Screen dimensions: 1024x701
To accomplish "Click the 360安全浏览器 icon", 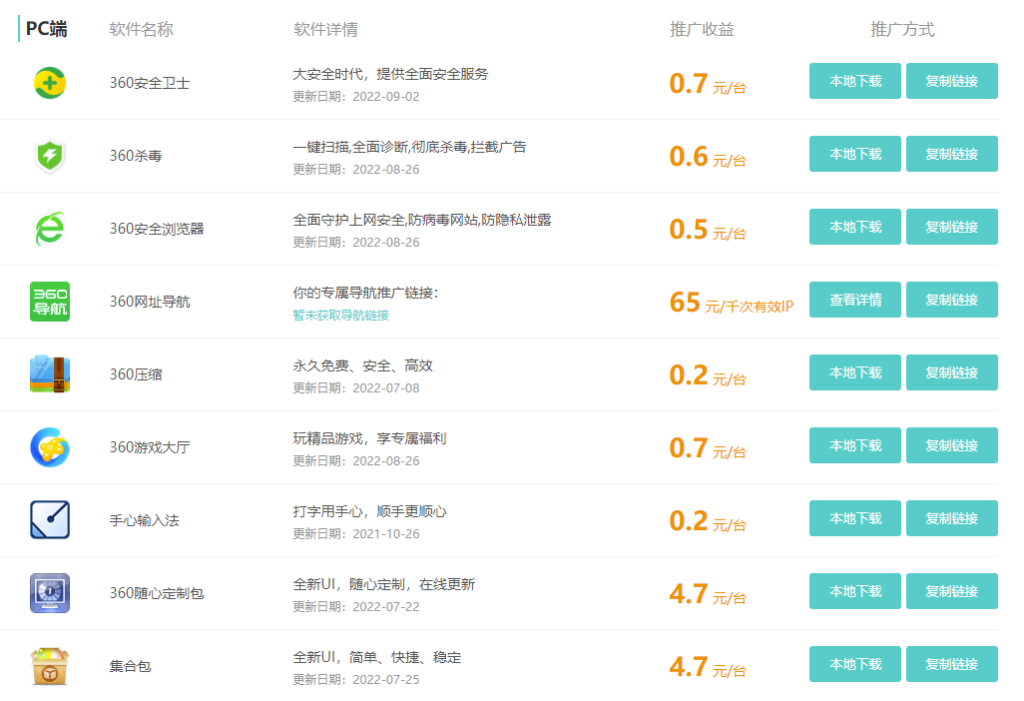I will pos(50,229).
